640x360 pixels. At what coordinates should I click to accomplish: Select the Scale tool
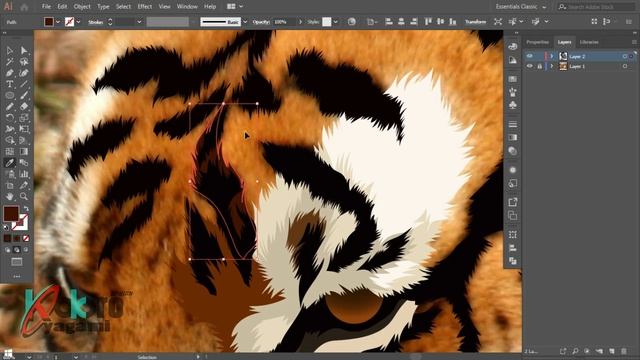[x=24, y=118]
